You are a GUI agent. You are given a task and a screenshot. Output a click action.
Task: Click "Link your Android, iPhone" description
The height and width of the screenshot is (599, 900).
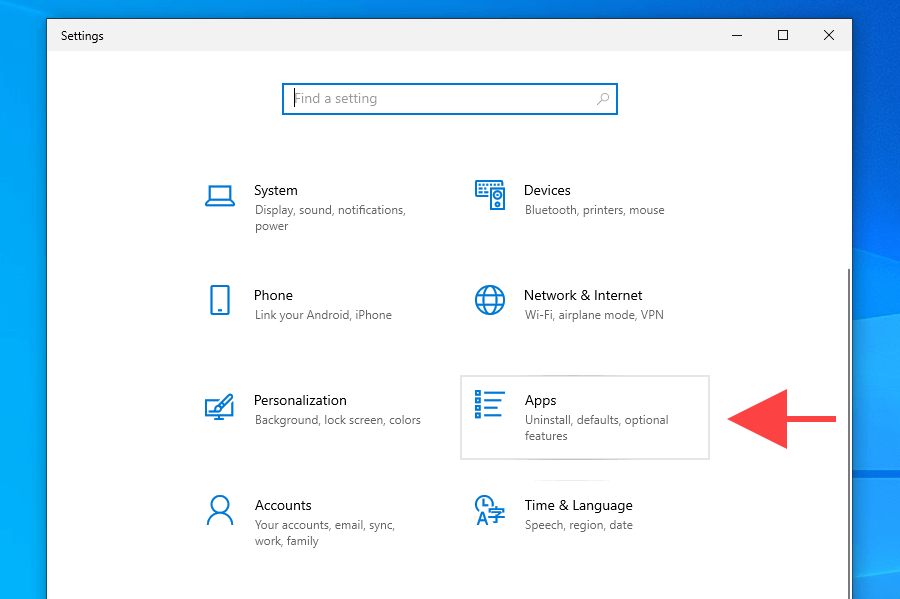pyautogui.click(x=323, y=315)
